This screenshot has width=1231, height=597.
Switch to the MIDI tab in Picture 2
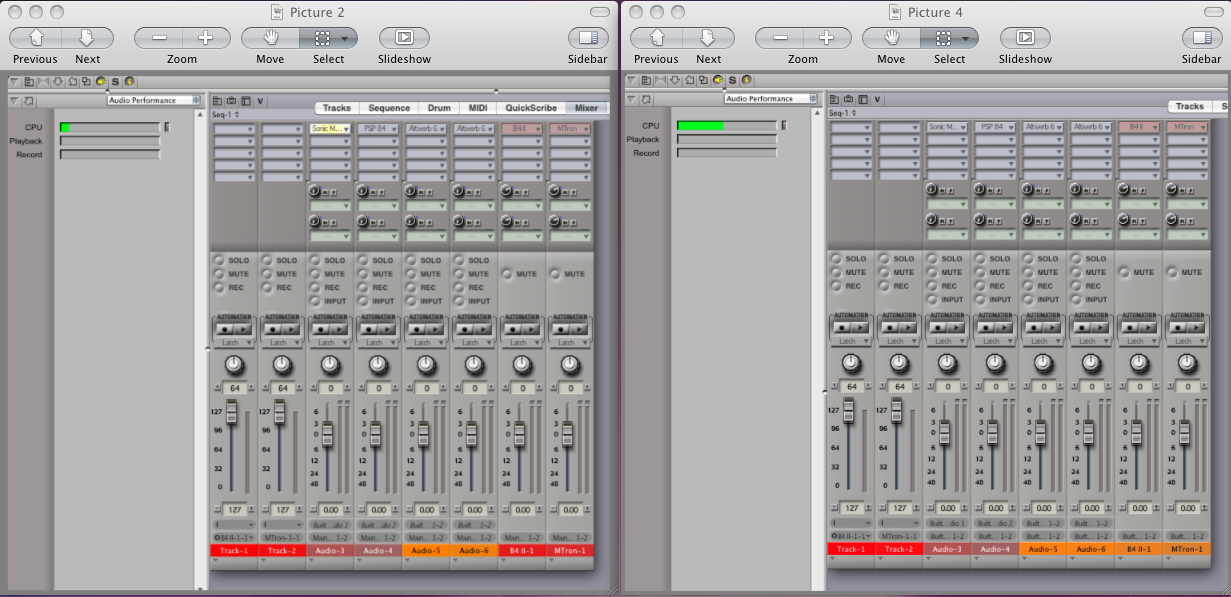(x=478, y=108)
